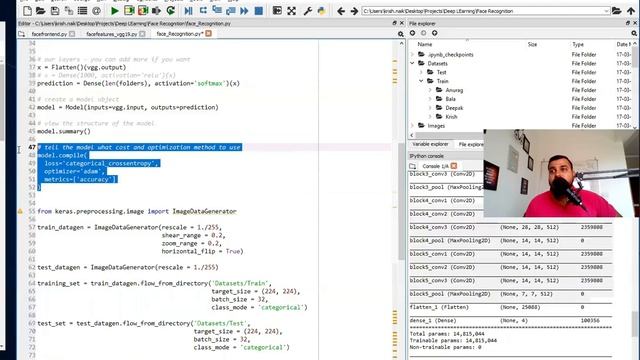Sort files by Type column header
640x360 pixels.
pyautogui.click(x=578, y=44)
